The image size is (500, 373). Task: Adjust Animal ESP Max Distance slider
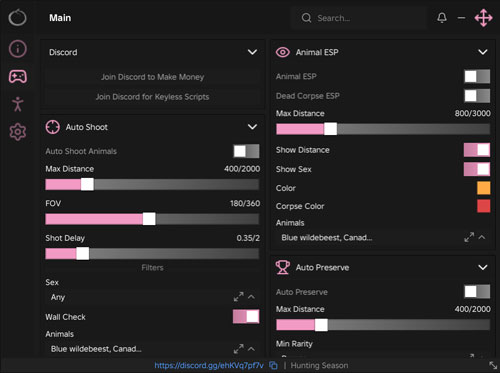tap(383, 129)
